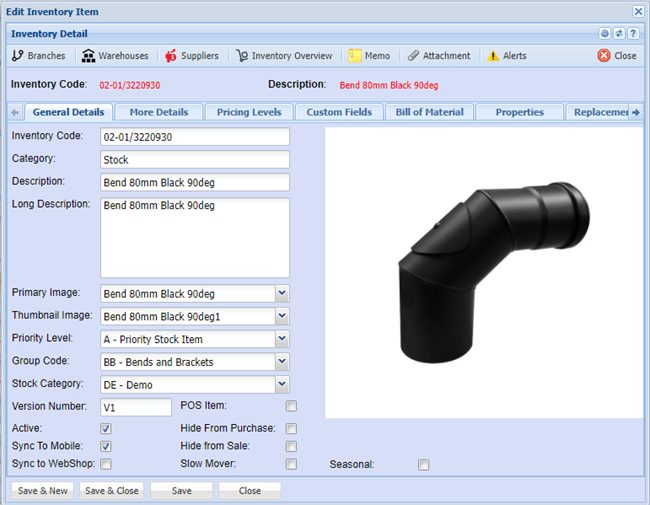Click the Version Number input field
The height and width of the screenshot is (505, 650).
pos(136,407)
